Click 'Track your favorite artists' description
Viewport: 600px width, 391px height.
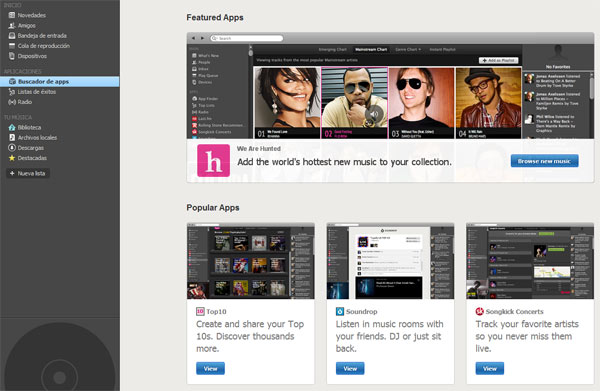(527, 336)
